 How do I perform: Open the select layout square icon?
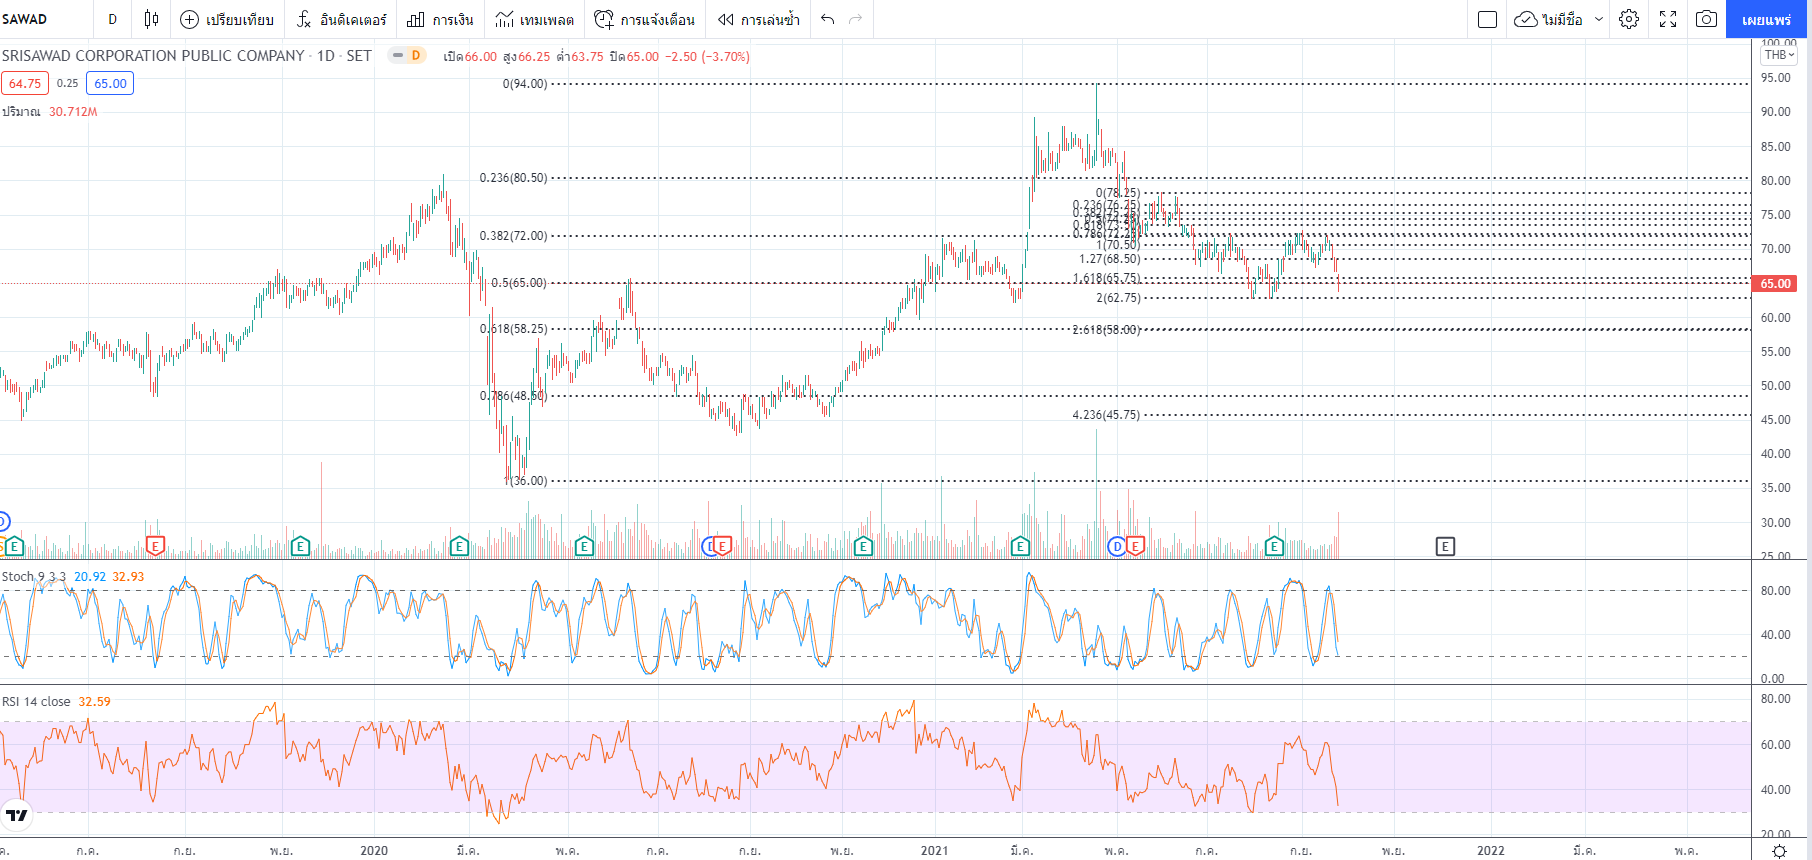(1487, 19)
